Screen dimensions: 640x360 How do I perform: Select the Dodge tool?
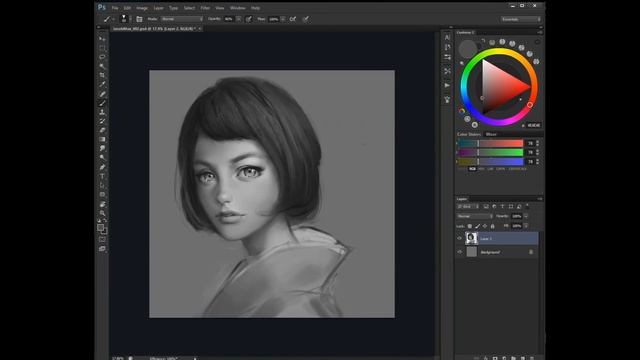[x=102, y=158]
